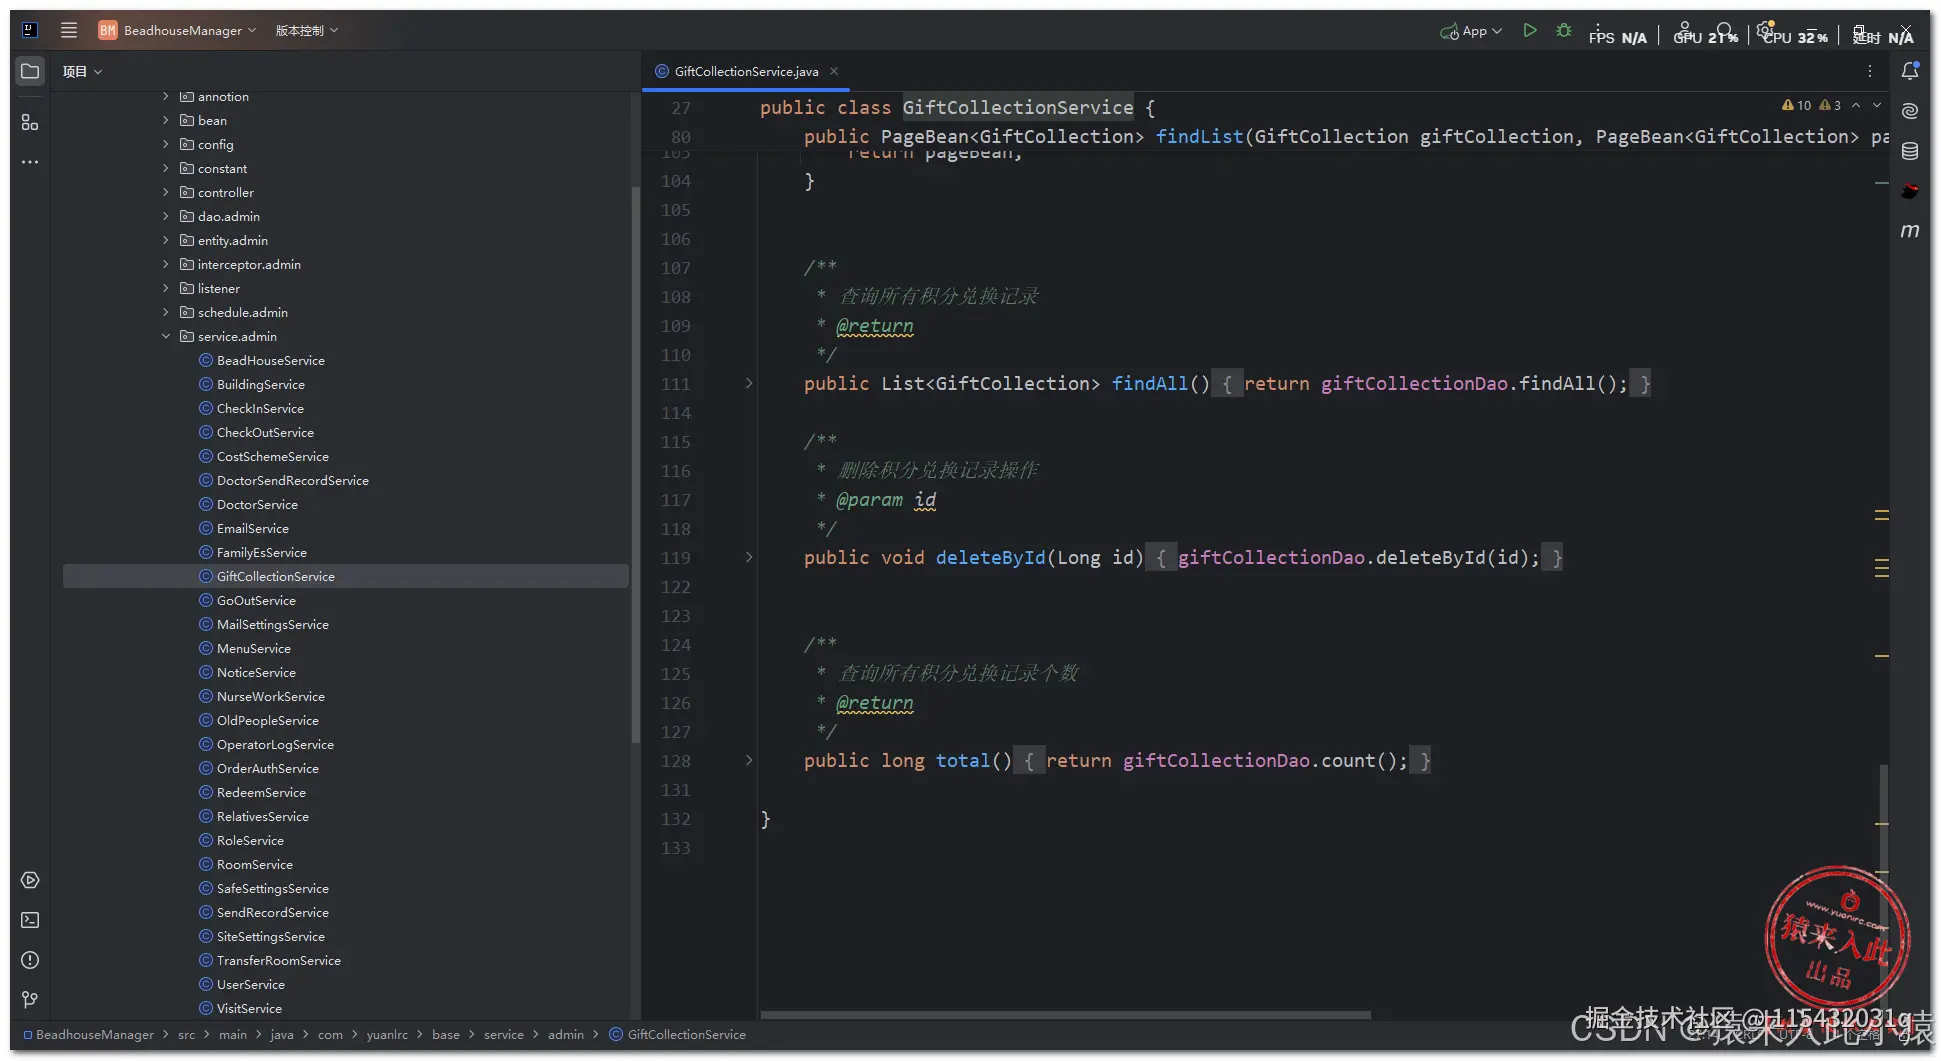The width and height of the screenshot is (1941, 1061).
Task: Select RedeemService class
Action: tap(261, 792)
